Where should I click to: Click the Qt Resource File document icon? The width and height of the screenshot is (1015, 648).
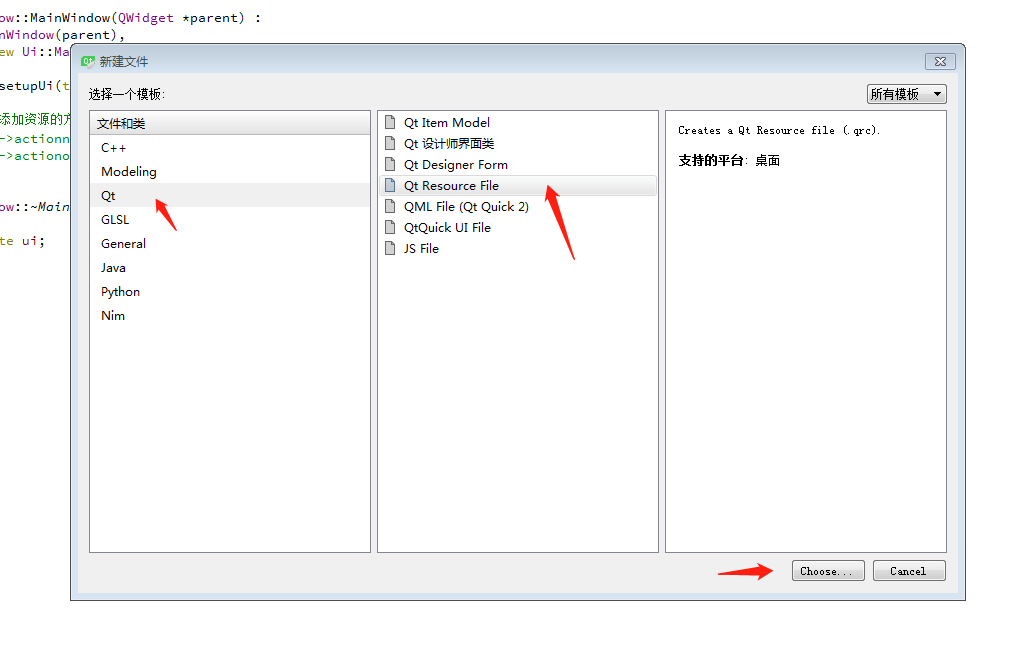point(390,185)
